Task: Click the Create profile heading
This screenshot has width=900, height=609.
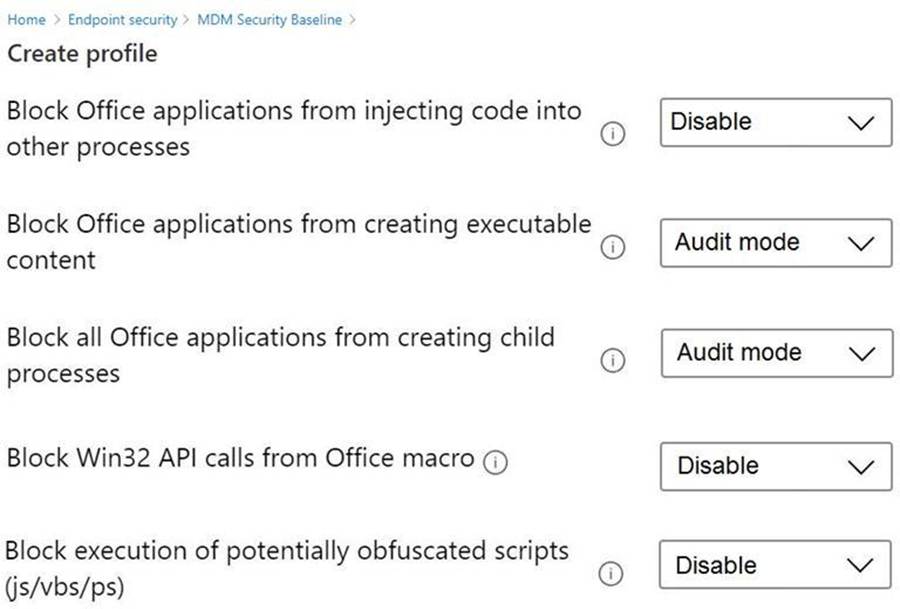Action: click(82, 53)
